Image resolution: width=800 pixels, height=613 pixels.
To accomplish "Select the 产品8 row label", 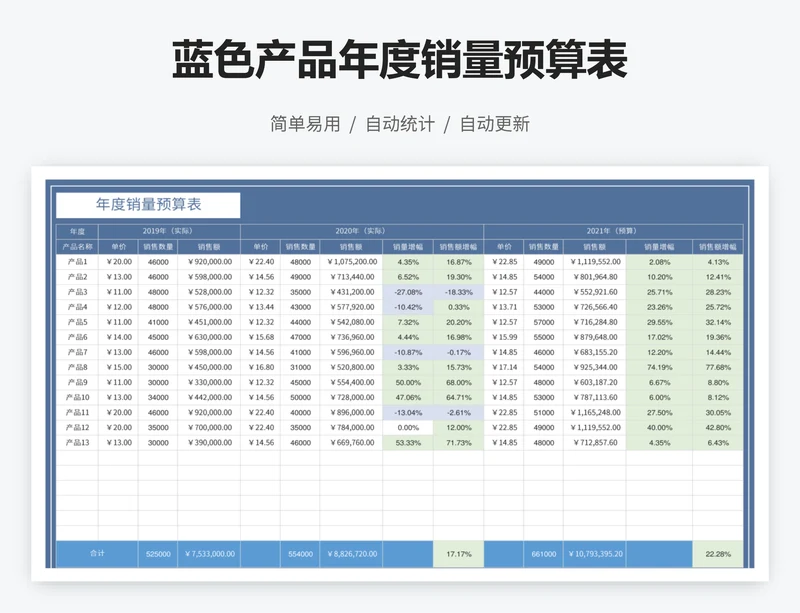I will click(x=77, y=367).
